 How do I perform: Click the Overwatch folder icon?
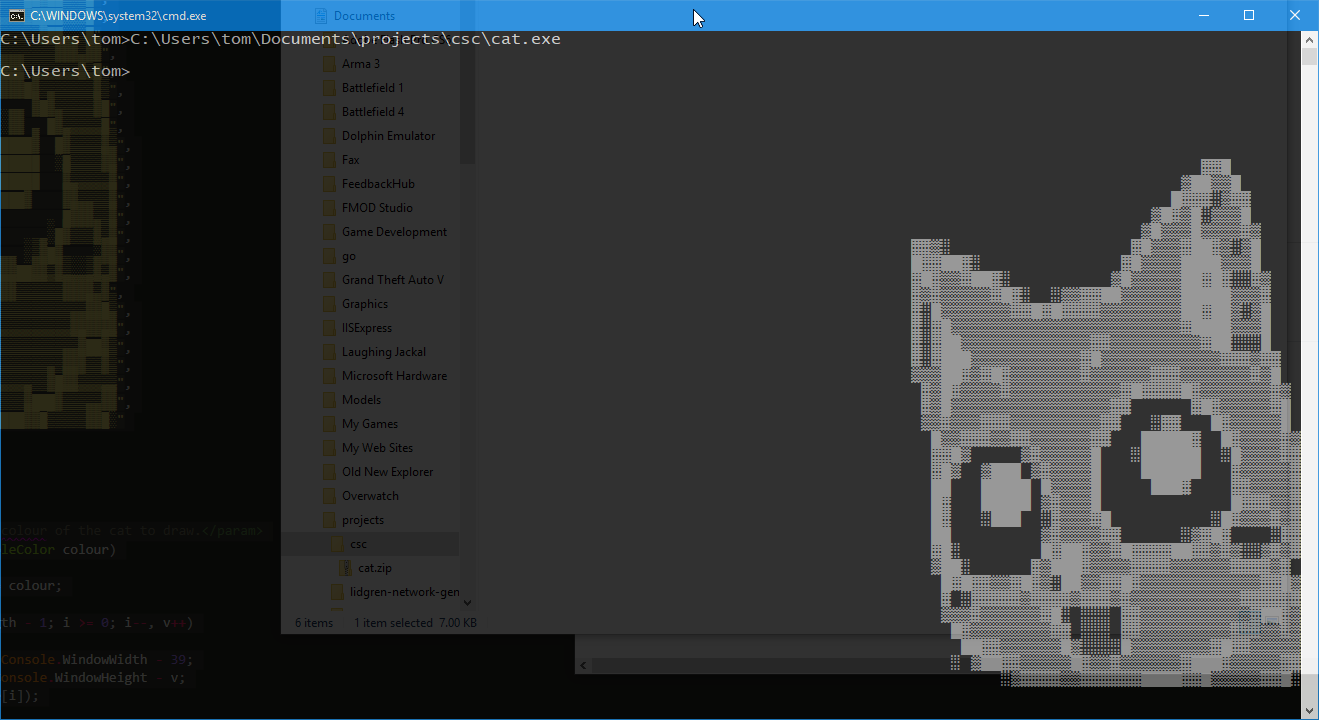[x=329, y=496]
